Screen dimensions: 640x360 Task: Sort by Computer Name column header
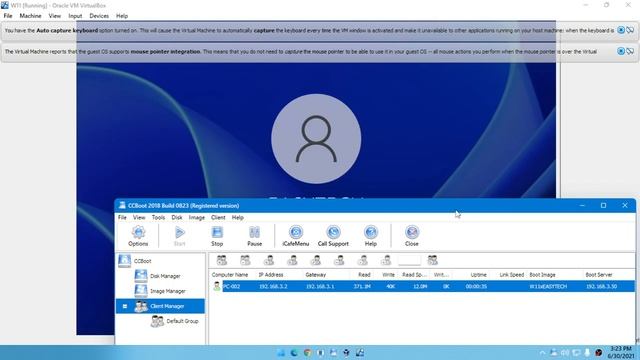coord(230,275)
